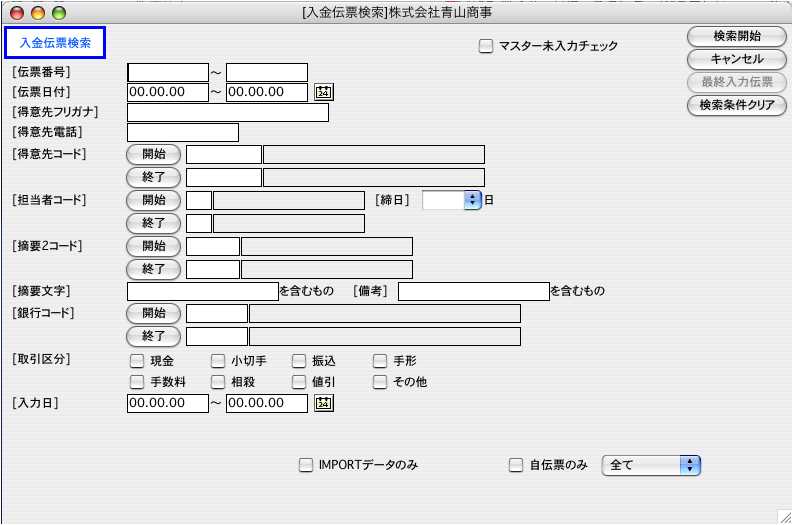Image resolution: width=794 pixels, height=525 pixels.
Task: Click 開始 button for 得意先コード
Action: [154, 154]
